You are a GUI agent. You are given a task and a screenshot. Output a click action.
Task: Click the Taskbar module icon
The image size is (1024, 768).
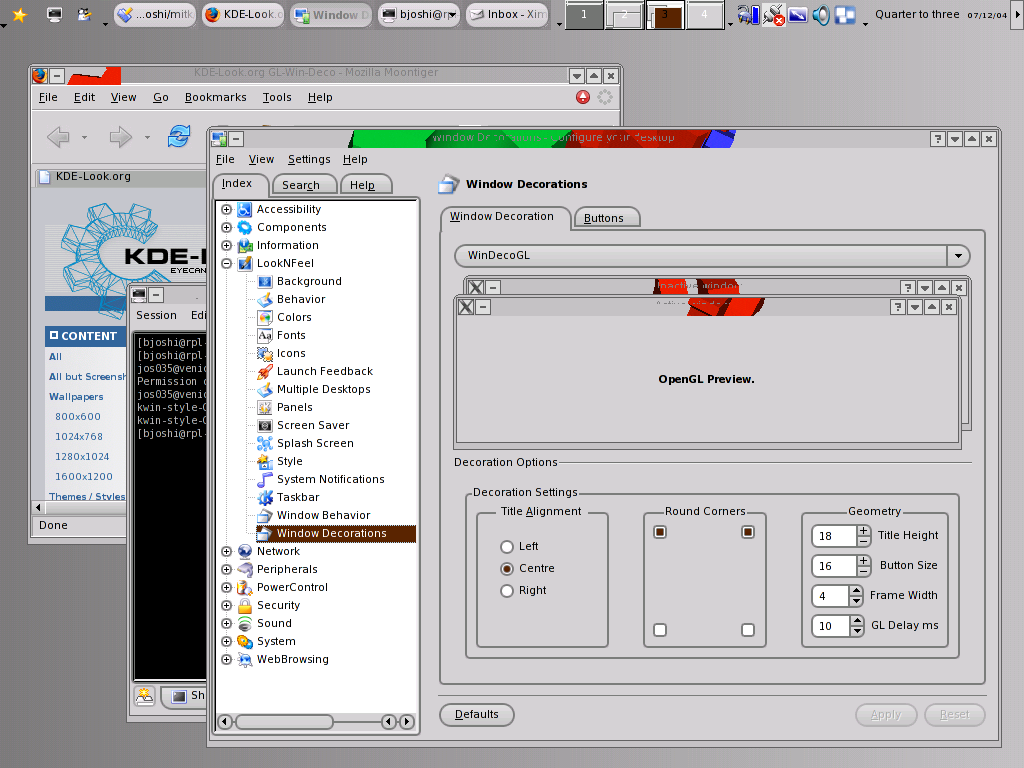(x=264, y=498)
